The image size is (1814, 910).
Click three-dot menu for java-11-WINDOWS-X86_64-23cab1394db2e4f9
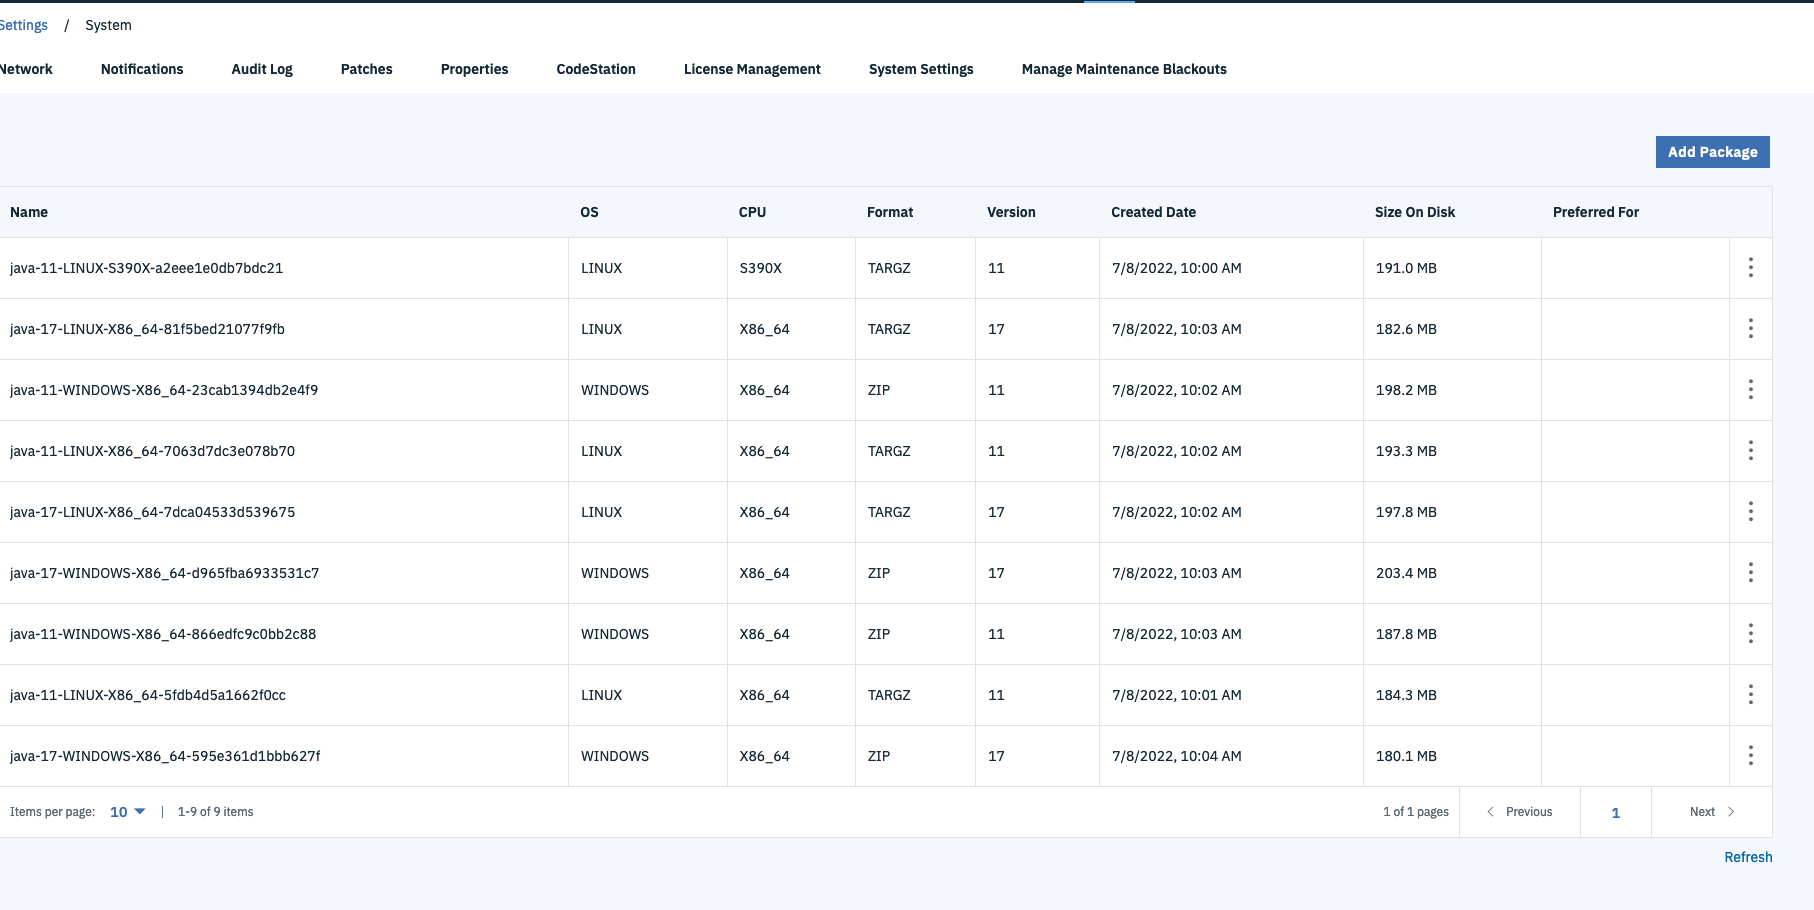click(x=1750, y=389)
